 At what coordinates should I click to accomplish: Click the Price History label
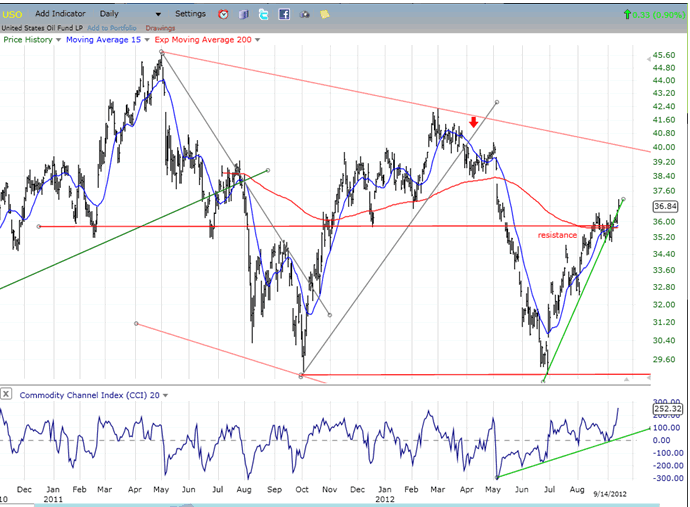click(x=28, y=40)
